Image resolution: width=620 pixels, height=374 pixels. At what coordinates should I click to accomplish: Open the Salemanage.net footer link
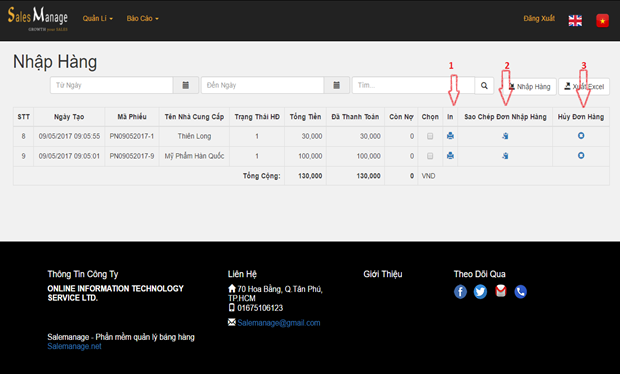tap(74, 346)
